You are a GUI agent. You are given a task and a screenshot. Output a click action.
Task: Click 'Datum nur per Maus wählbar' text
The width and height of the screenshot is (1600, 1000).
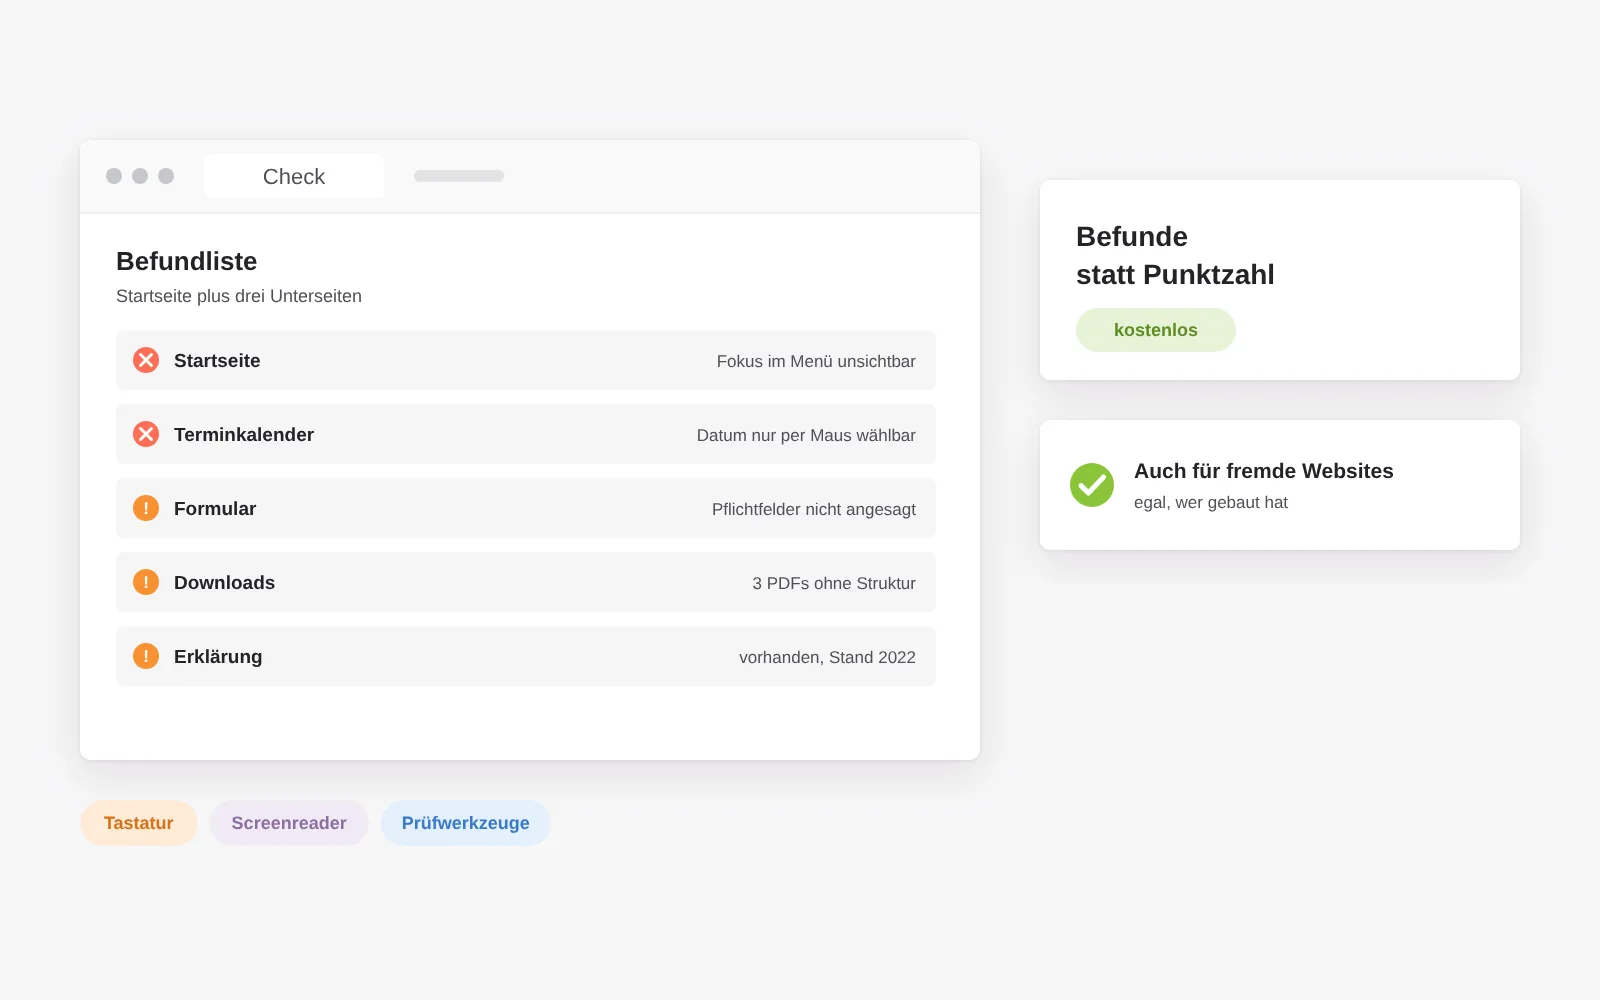point(806,435)
